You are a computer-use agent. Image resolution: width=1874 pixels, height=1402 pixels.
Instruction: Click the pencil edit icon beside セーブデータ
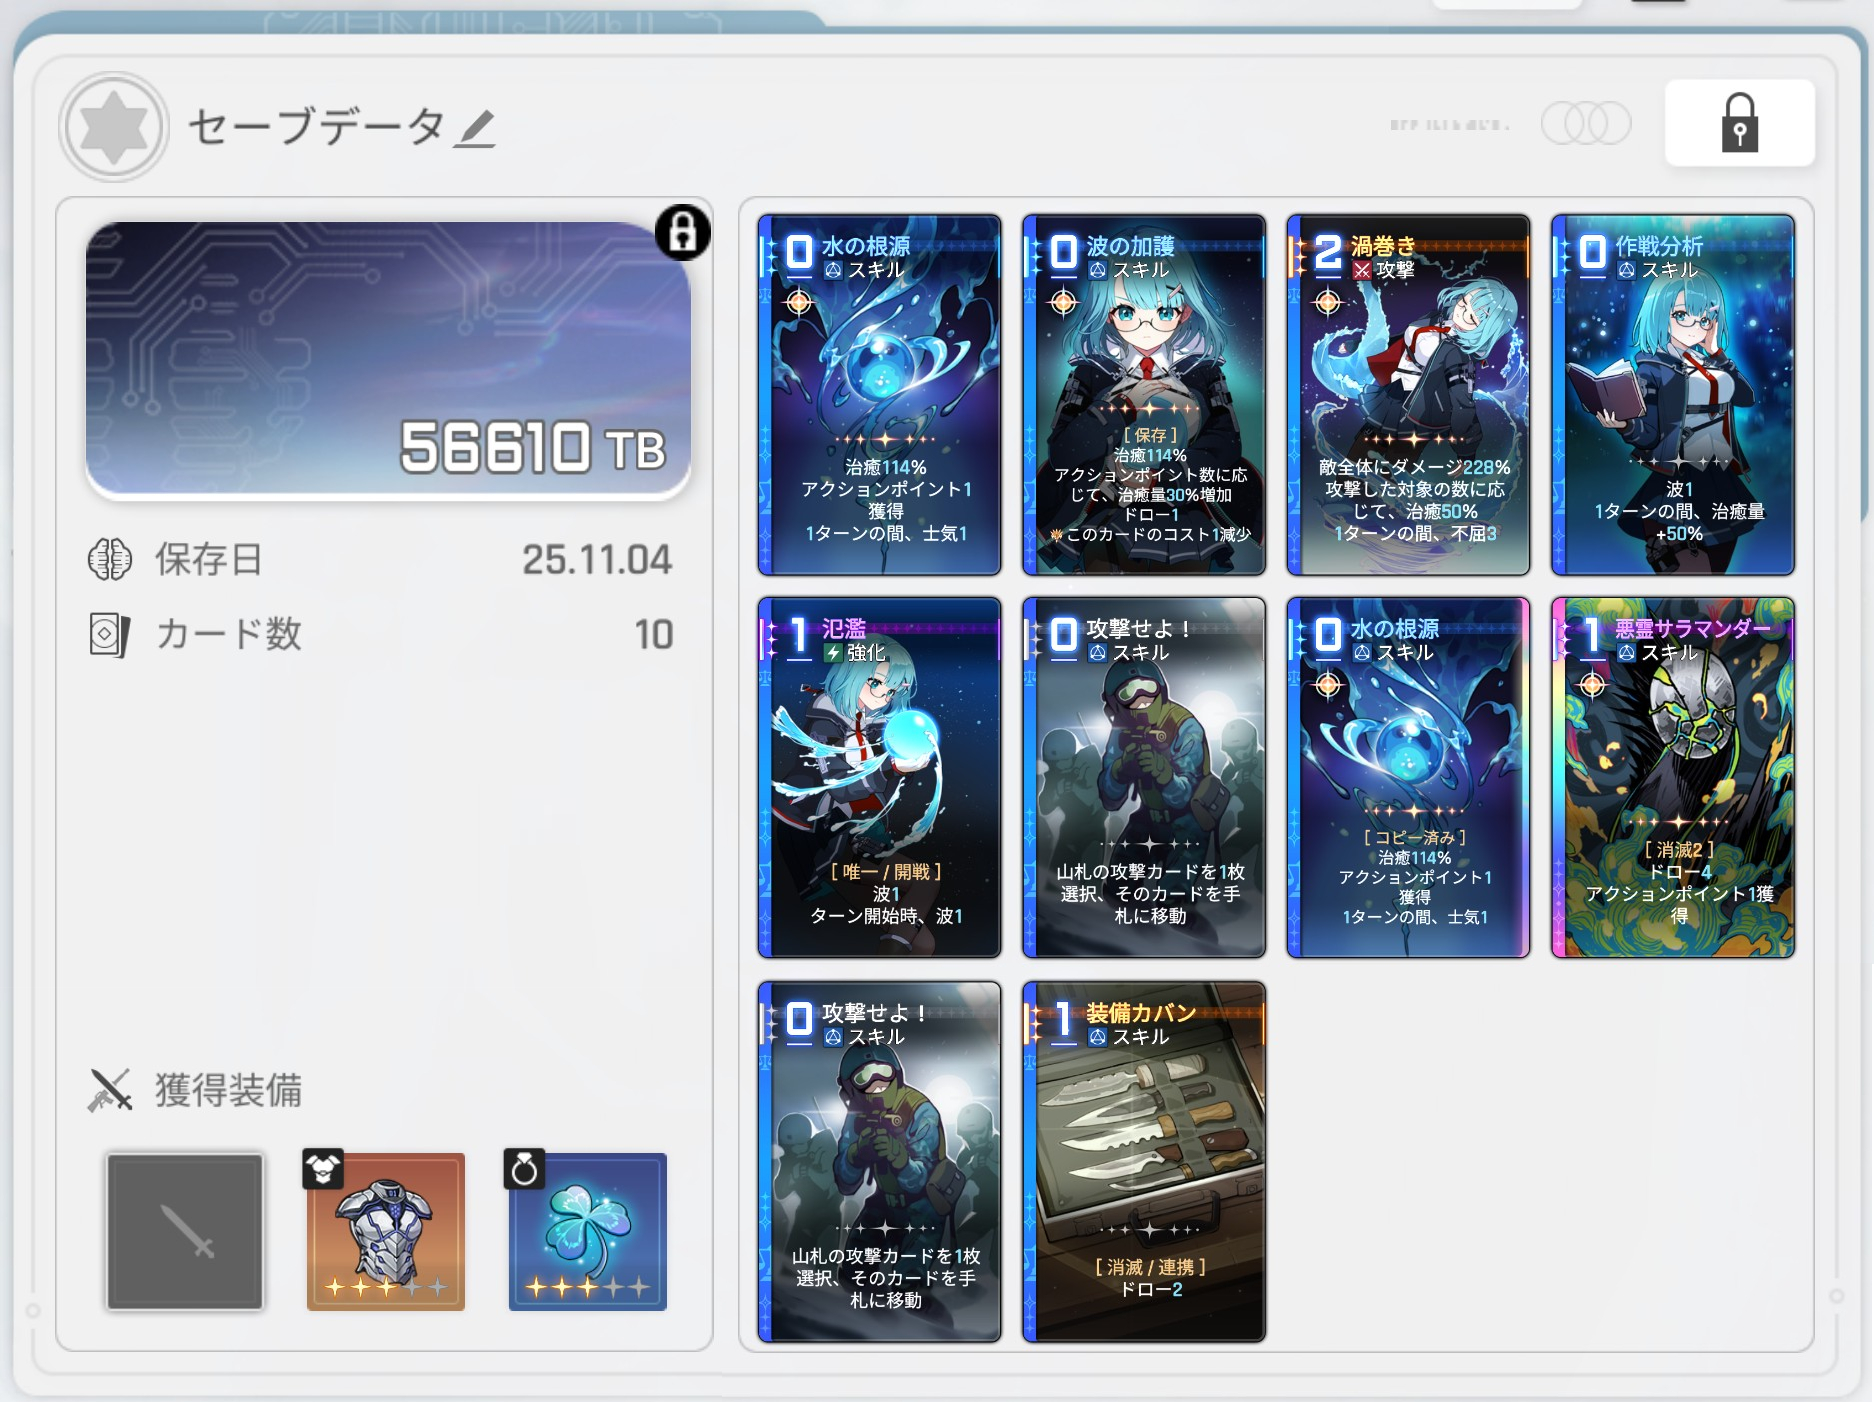tap(474, 129)
